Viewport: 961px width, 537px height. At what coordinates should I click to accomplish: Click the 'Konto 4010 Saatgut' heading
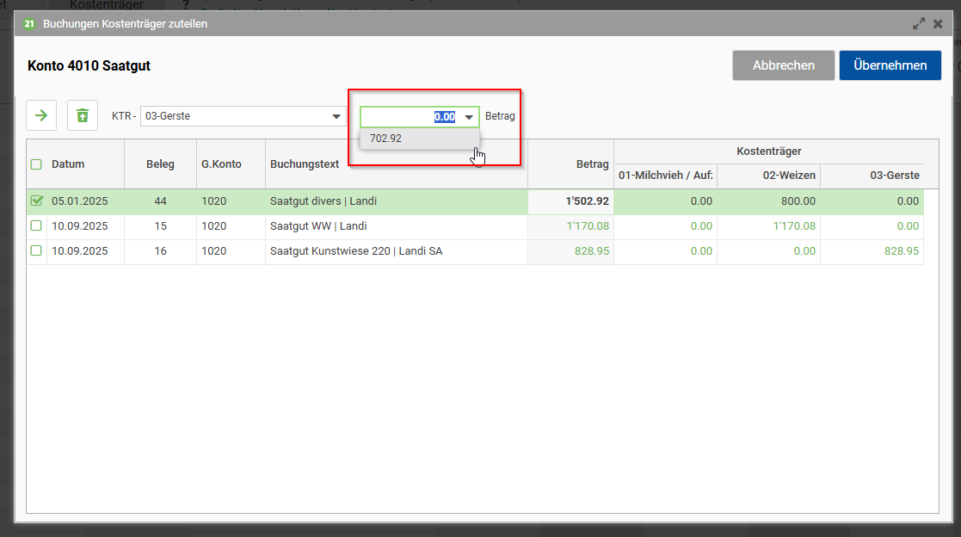point(89,66)
